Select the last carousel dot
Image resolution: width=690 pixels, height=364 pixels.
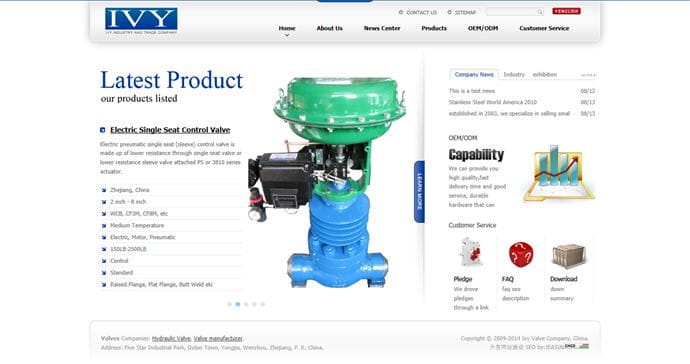click(263, 304)
